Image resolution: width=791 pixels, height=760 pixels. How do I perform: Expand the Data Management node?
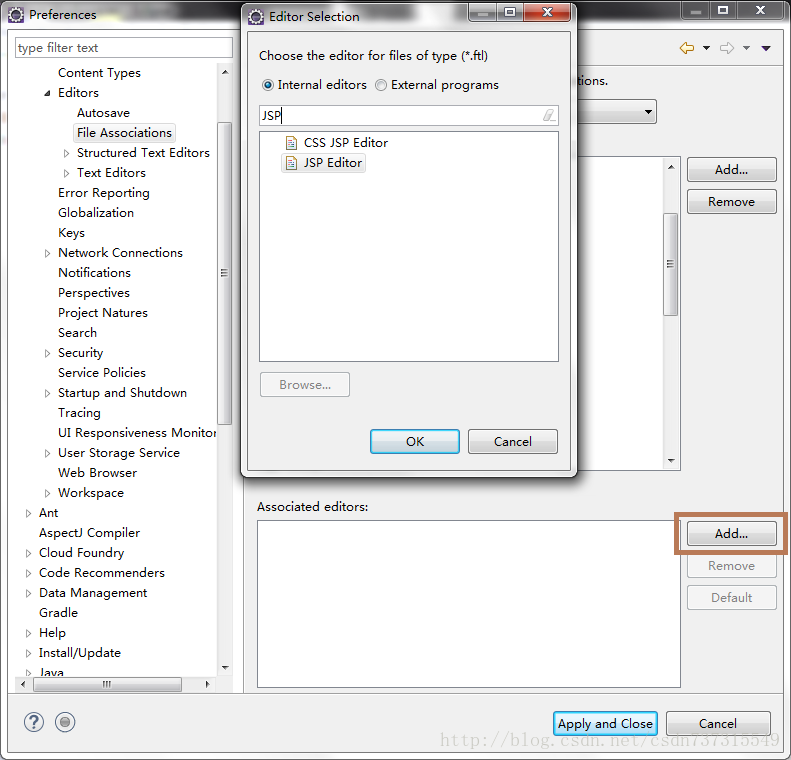28,594
